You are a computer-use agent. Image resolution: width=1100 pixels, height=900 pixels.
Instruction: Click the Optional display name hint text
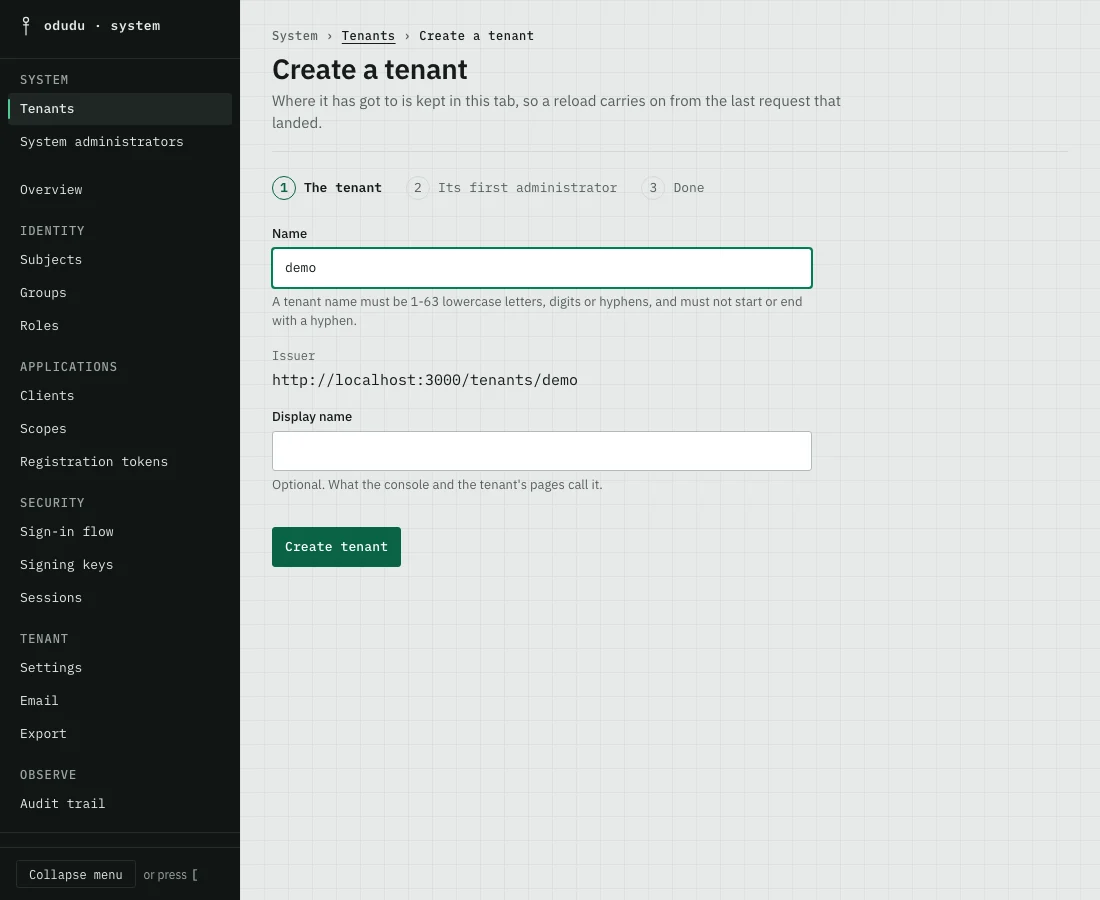[x=437, y=485]
